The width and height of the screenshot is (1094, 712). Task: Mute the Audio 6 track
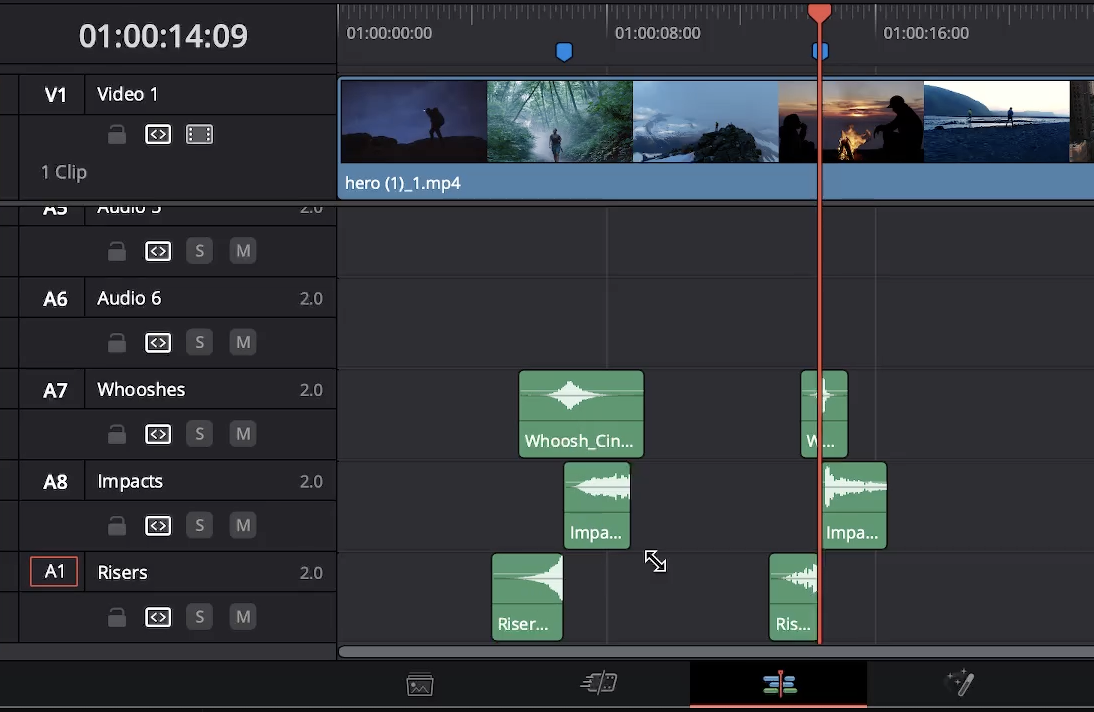click(243, 342)
